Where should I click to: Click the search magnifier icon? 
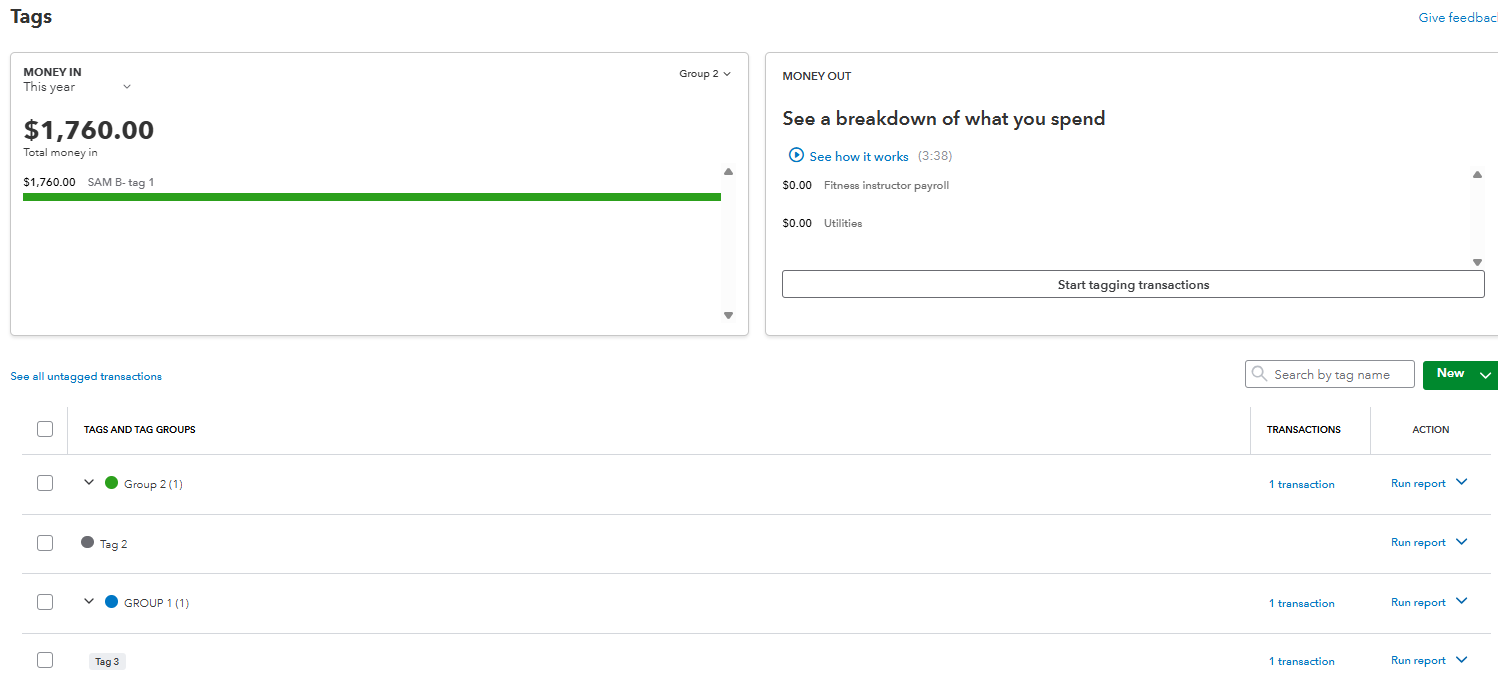tap(1259, 374)
